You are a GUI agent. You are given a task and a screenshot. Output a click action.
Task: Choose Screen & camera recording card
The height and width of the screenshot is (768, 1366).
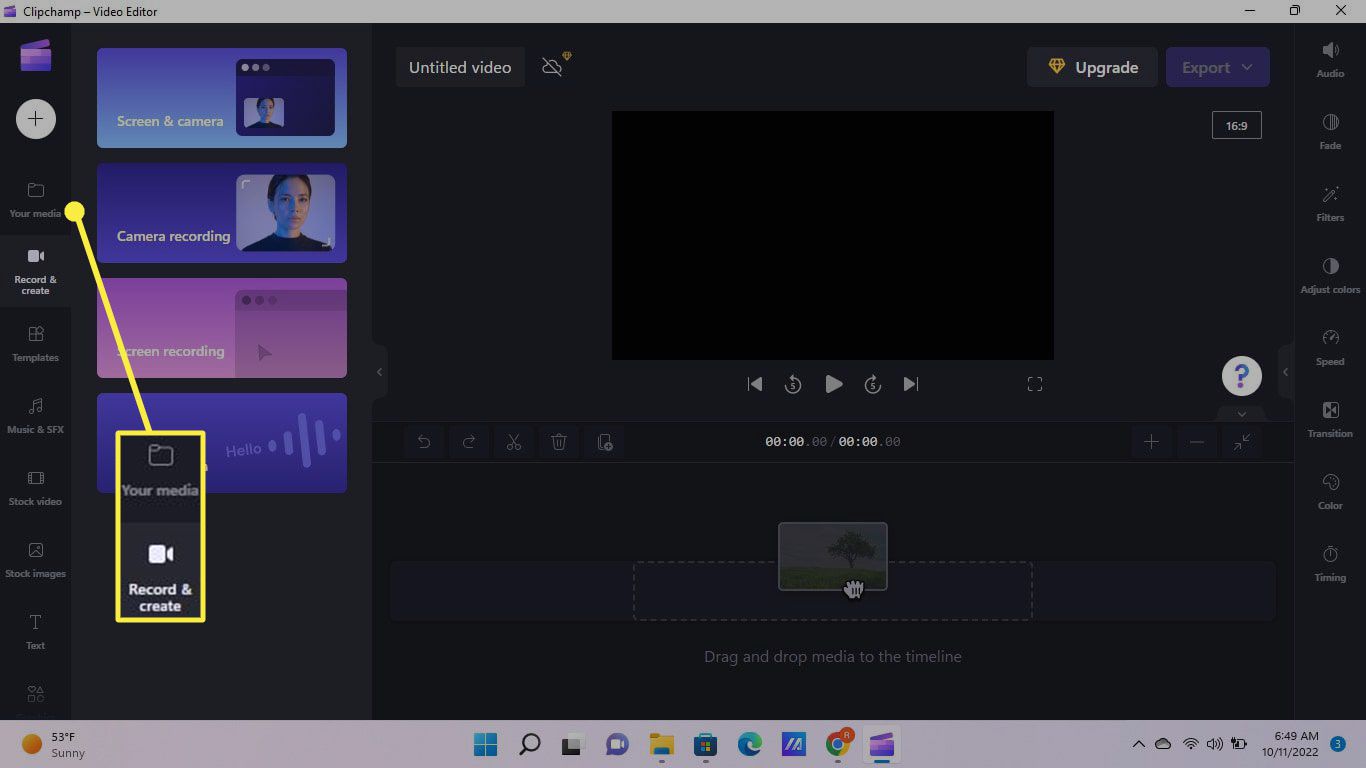pos(222,98)
